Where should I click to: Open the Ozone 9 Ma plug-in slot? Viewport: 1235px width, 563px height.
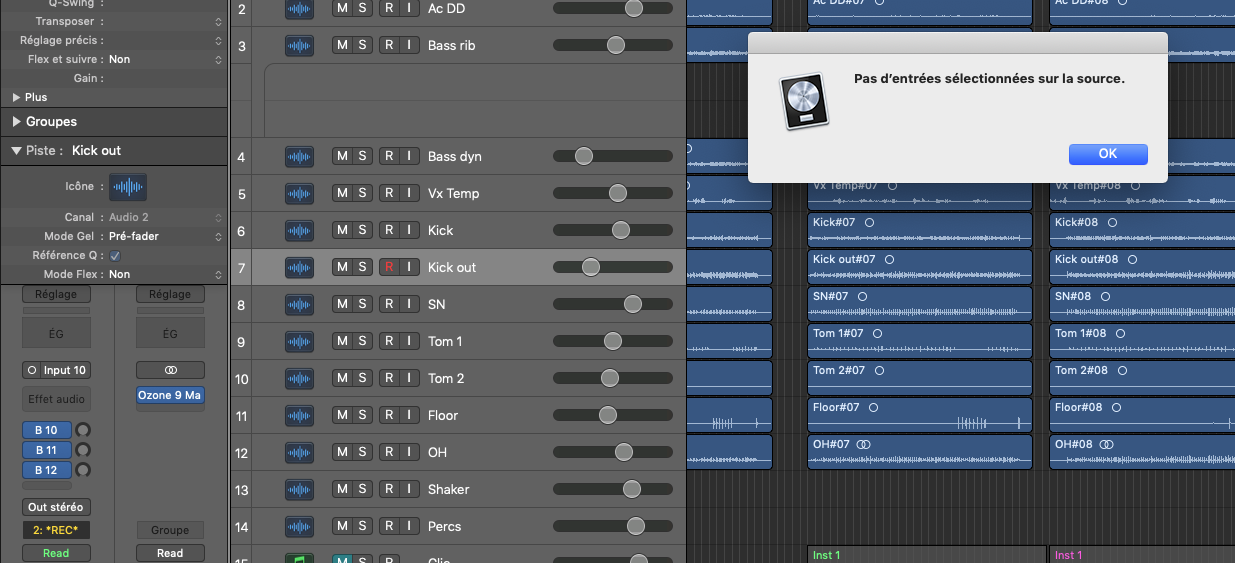(x=170, y=395)
